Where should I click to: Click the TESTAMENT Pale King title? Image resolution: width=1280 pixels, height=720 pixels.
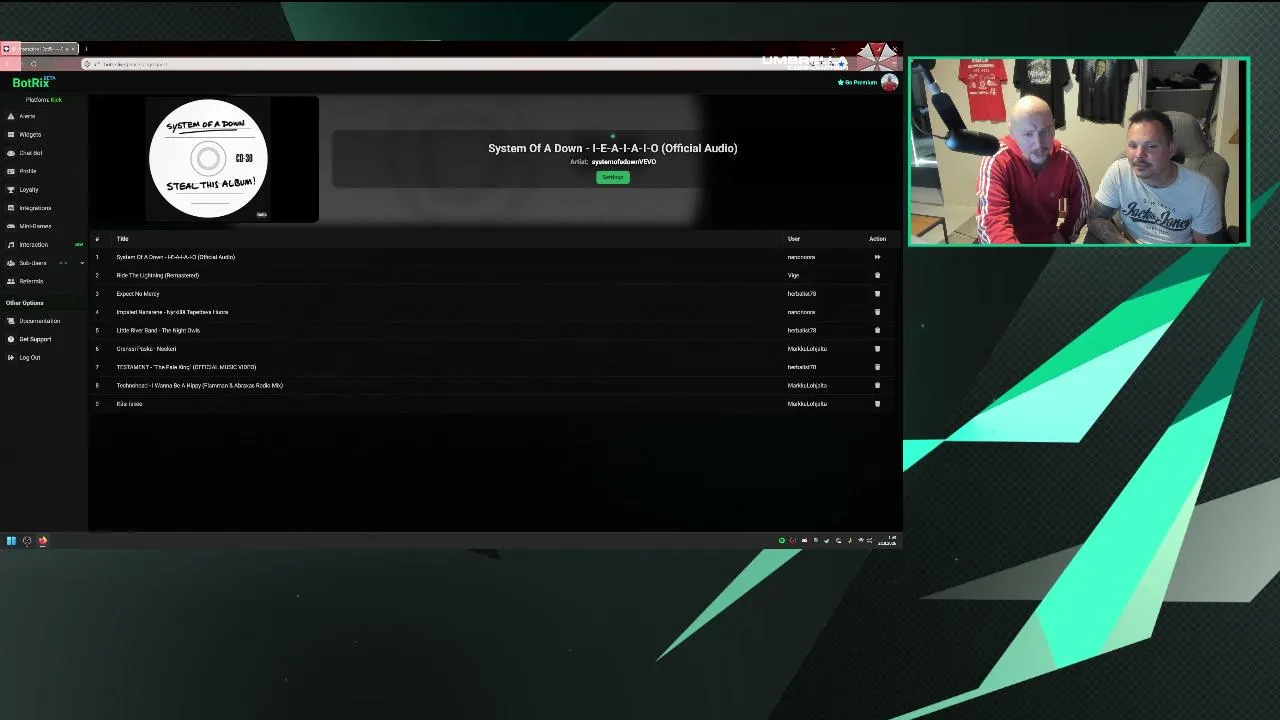pos(186,367)
